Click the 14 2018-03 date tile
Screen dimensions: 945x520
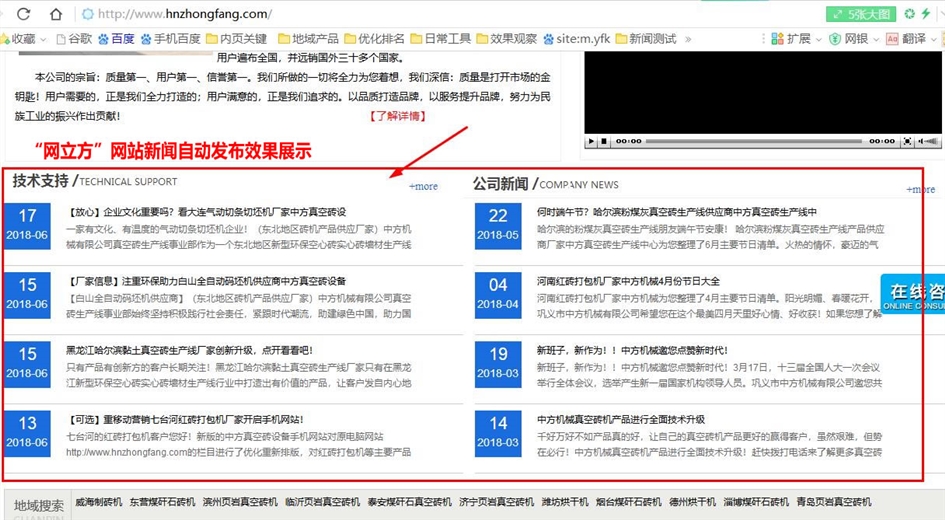498,434
